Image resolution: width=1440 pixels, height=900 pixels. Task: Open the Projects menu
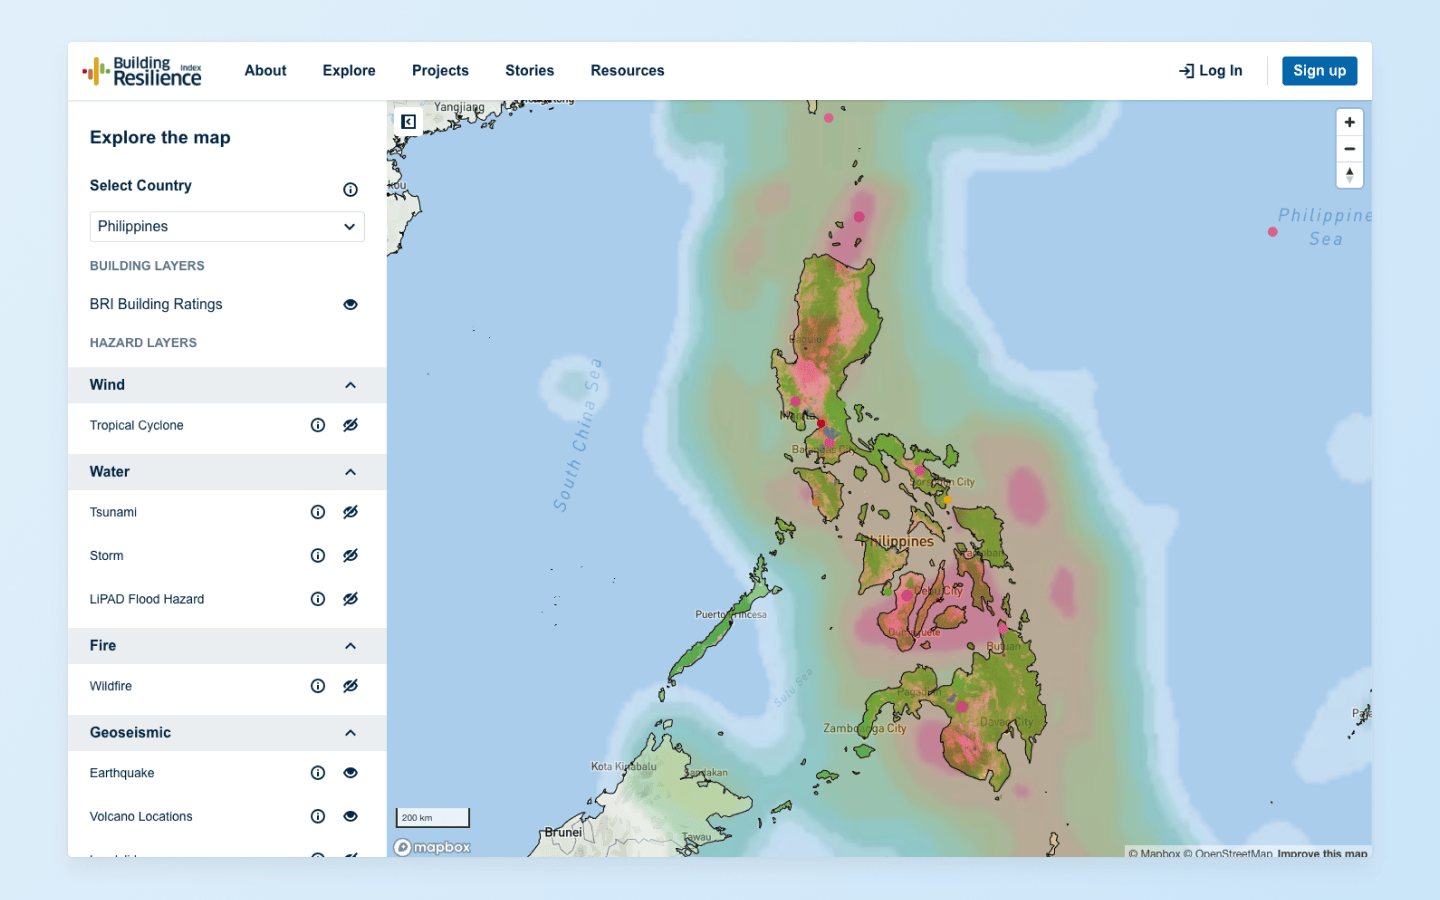[x=440, y=71]
